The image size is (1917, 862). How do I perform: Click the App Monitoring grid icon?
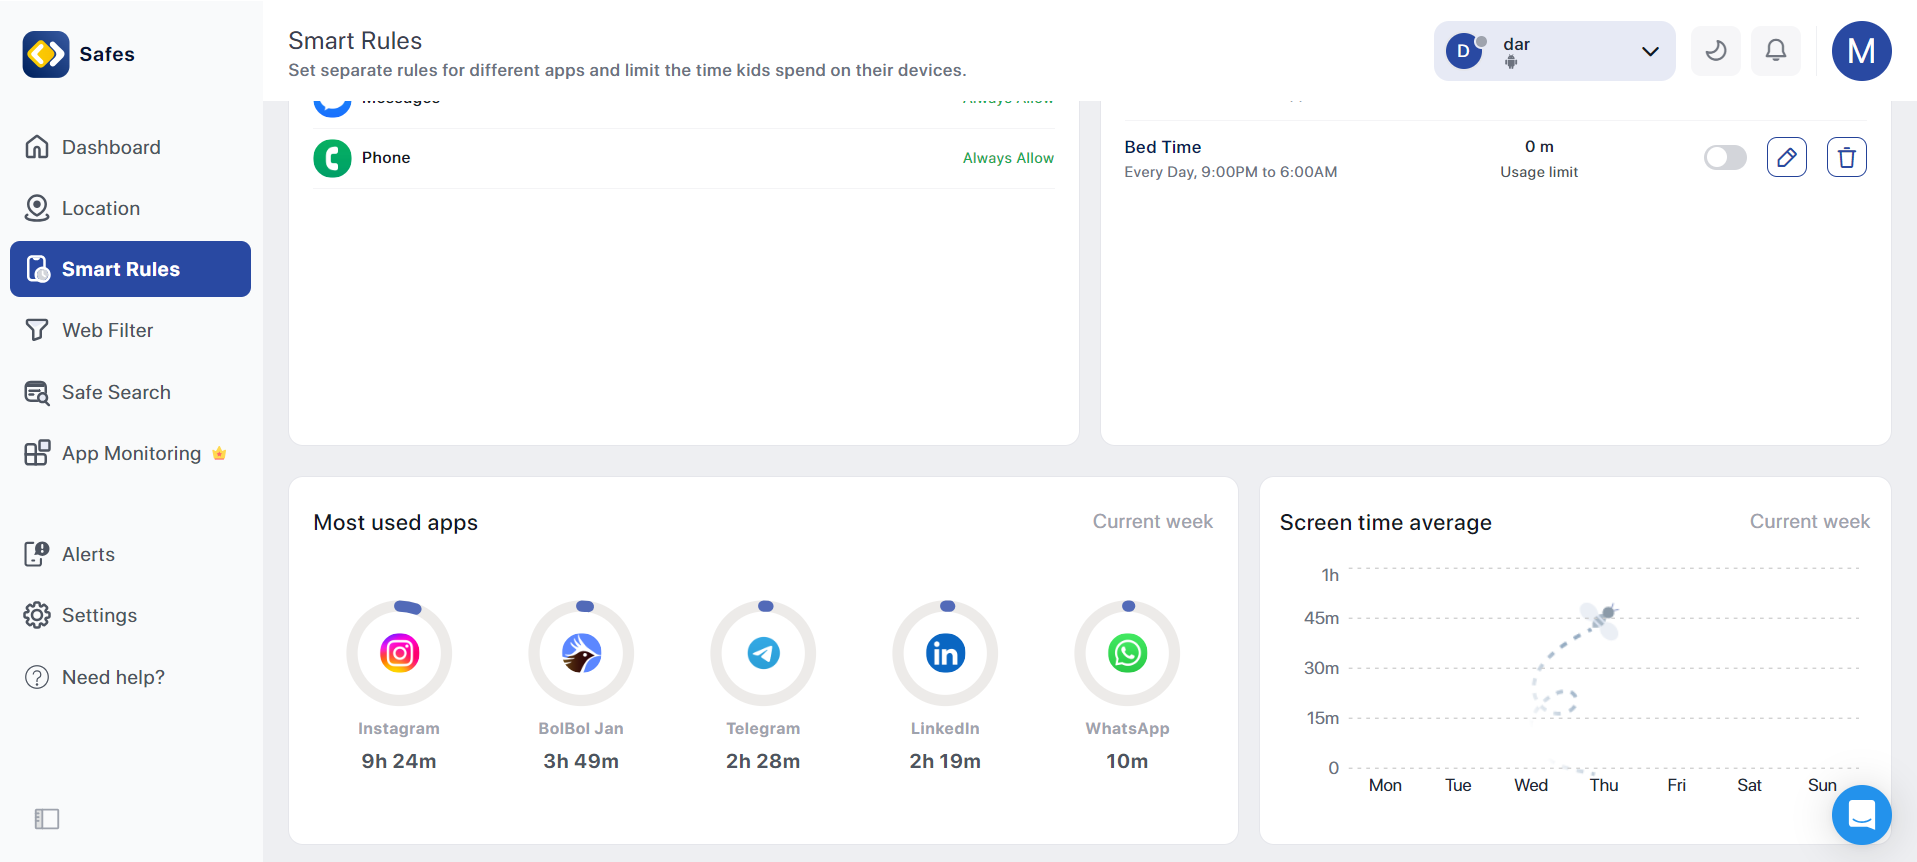click(x=37, y=453)
